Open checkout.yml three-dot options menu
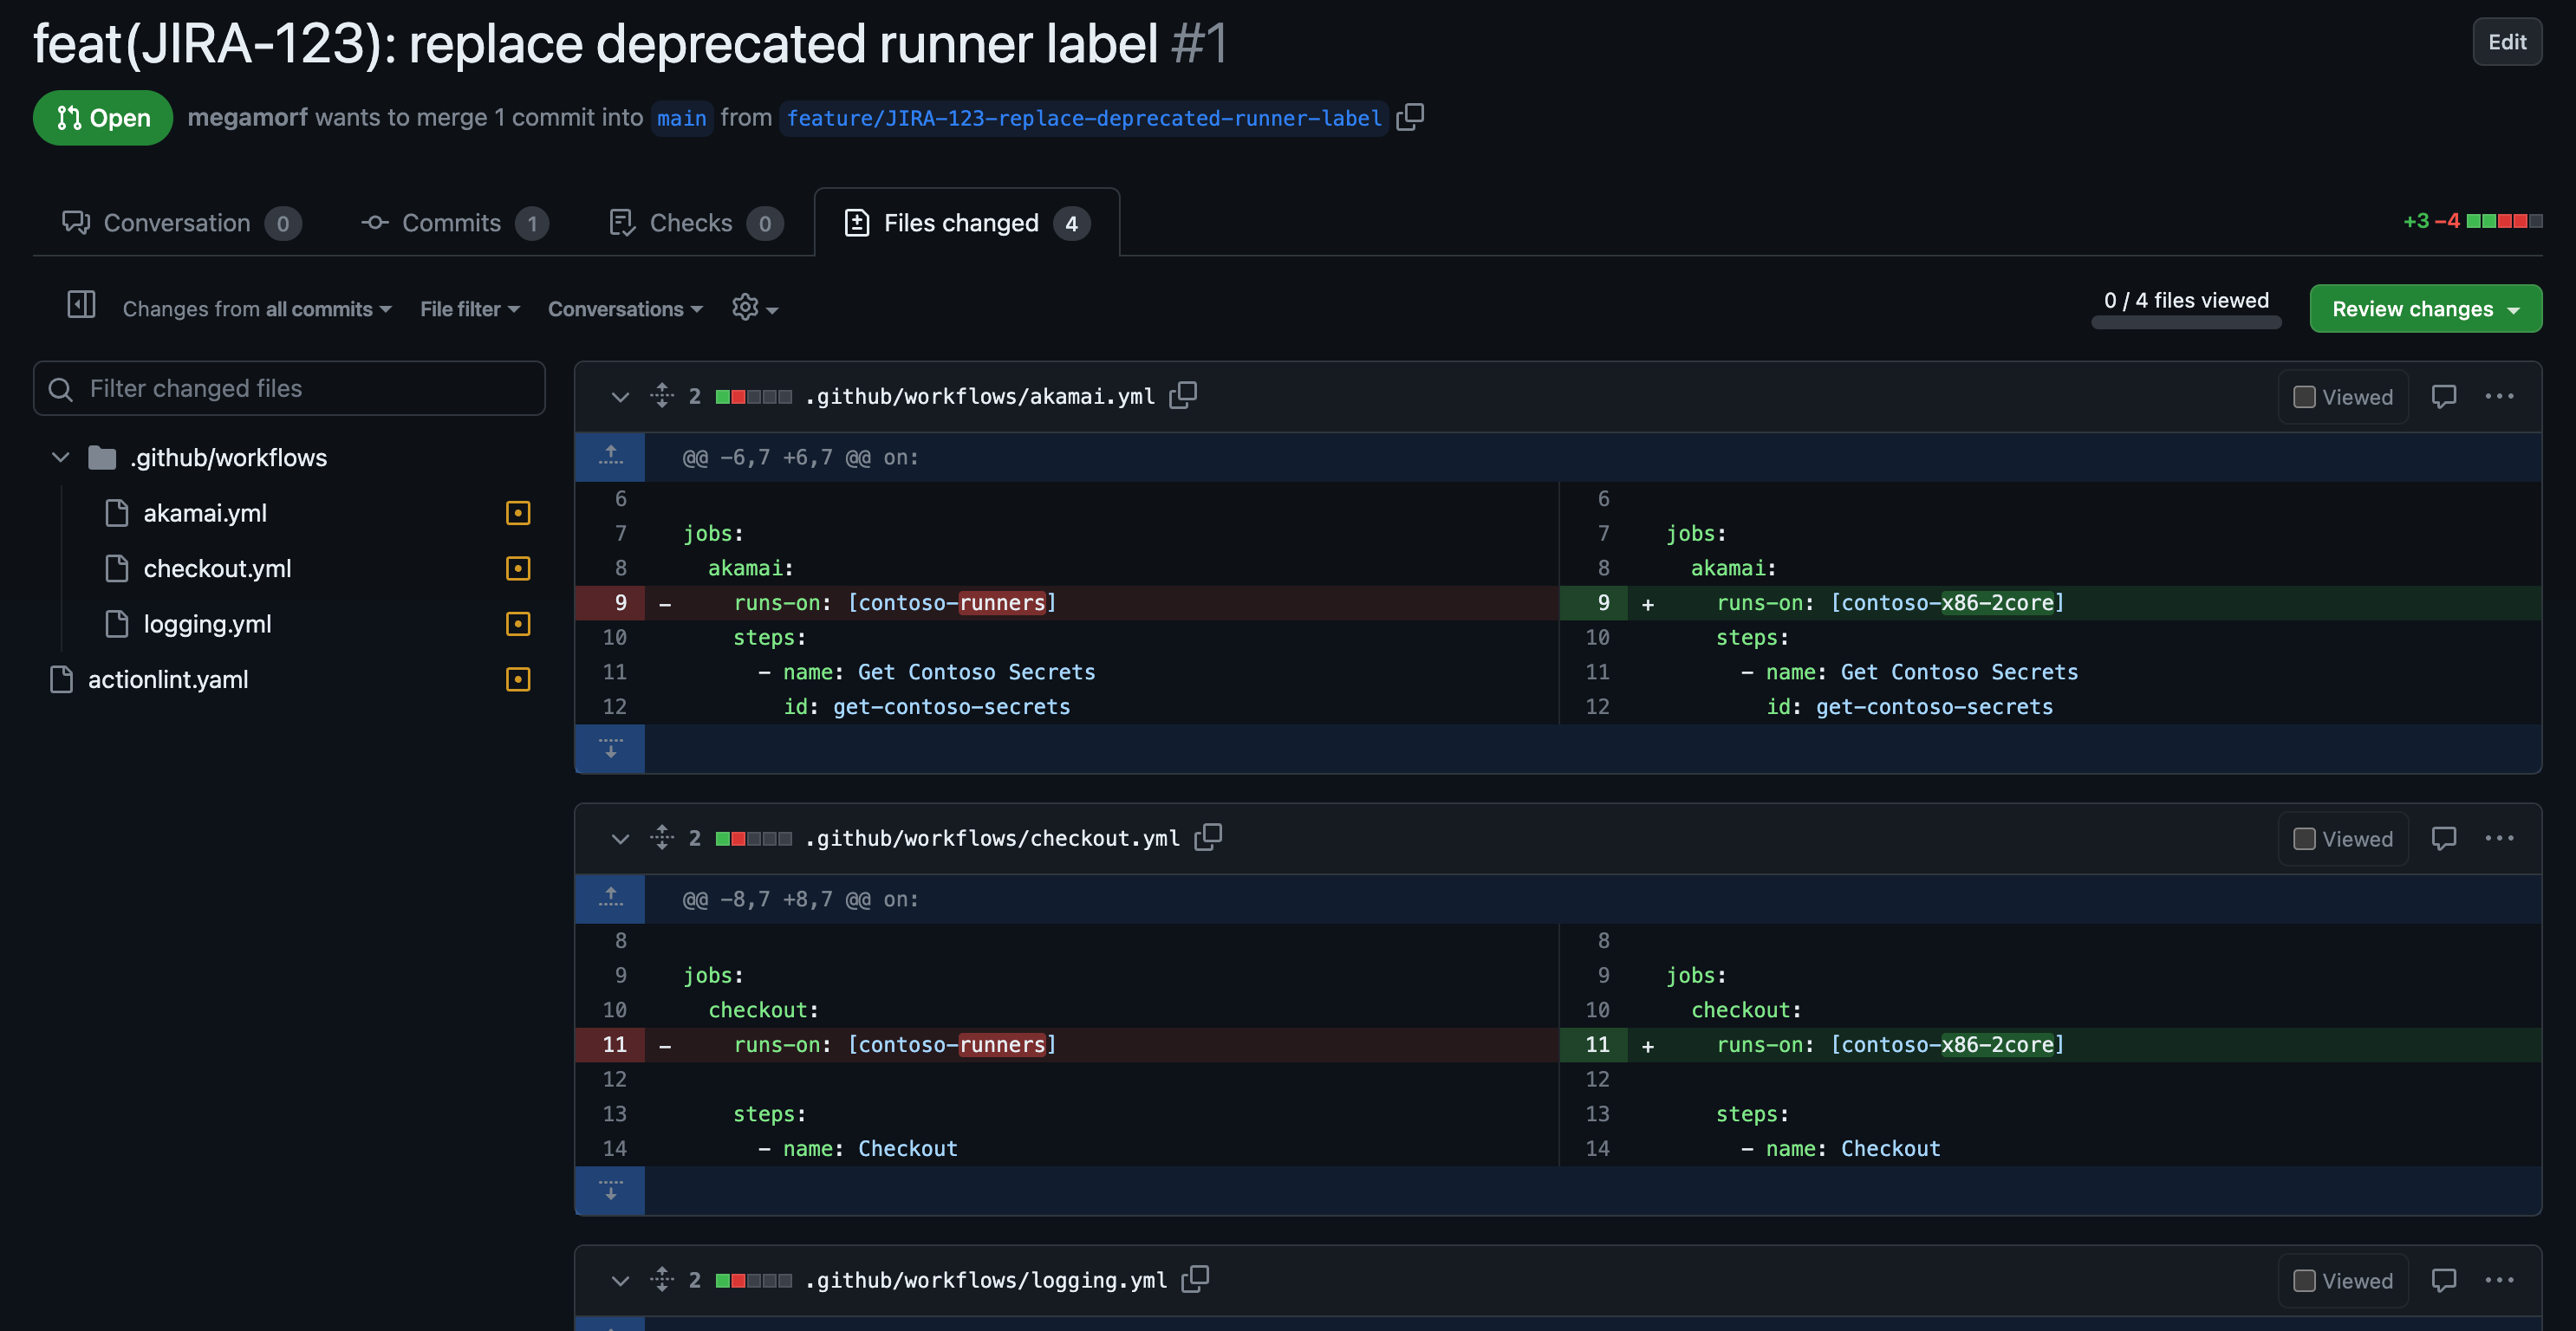 [x=2498, y=838]
